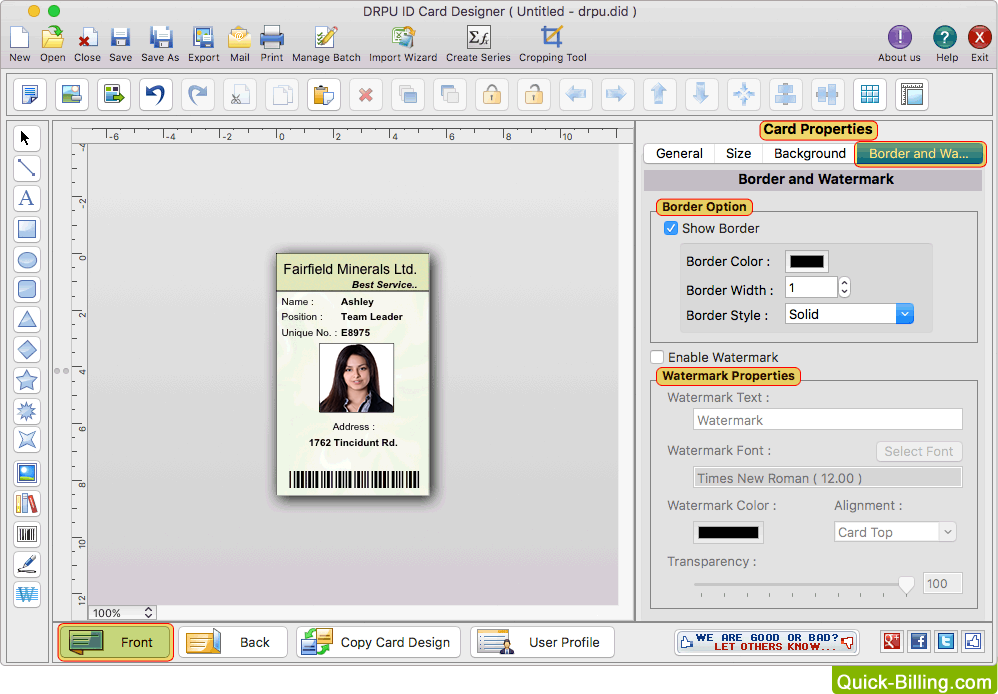Click the Border Width stepper arrows
Screen dimensions: 998x694
pyautogui.click(x=844, y=287)
